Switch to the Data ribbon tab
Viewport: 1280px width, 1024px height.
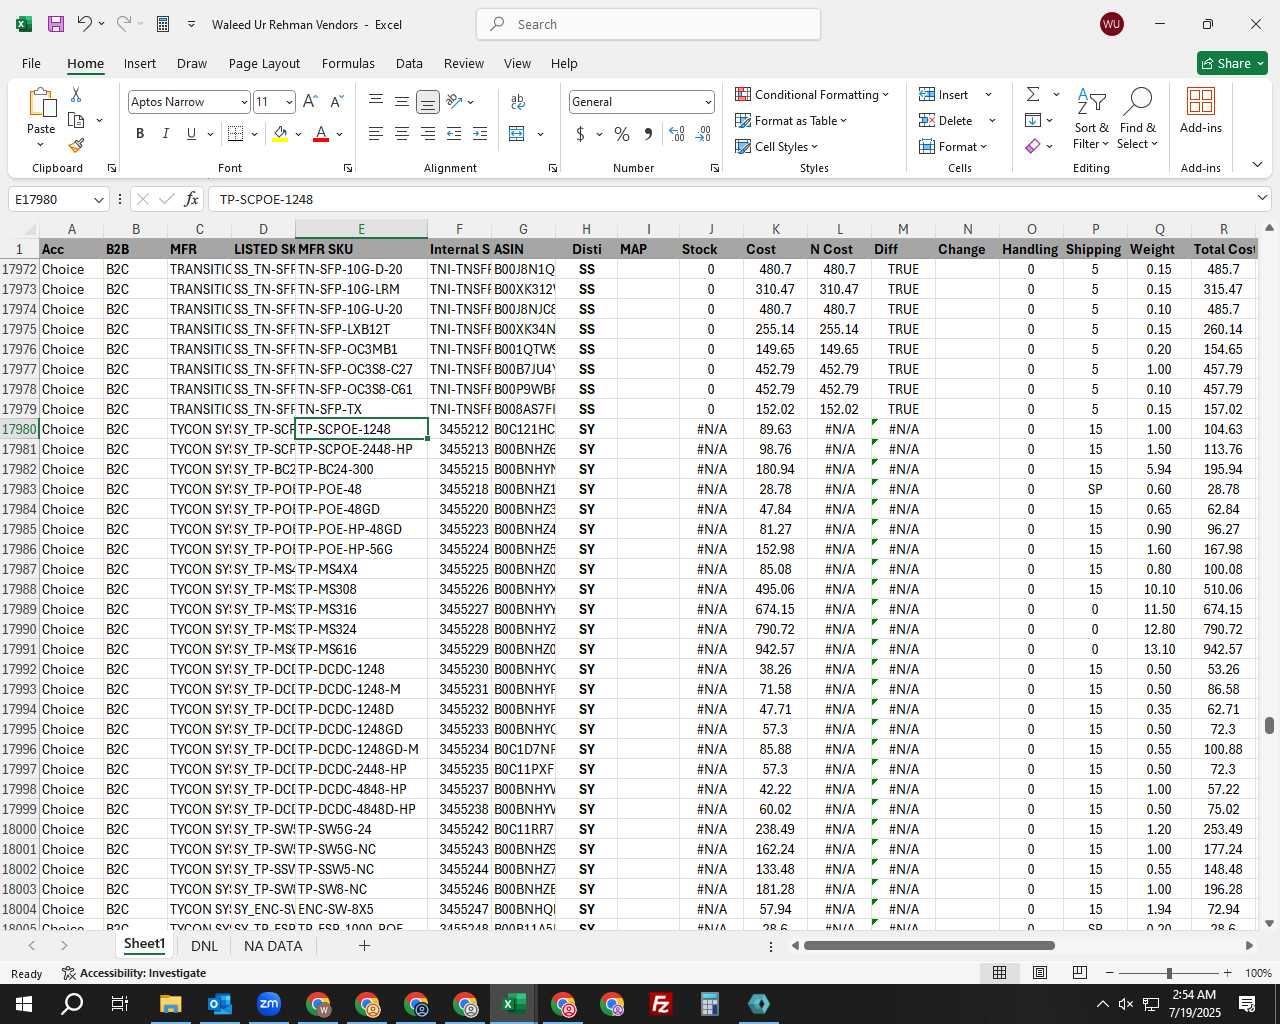click(409, 63)
